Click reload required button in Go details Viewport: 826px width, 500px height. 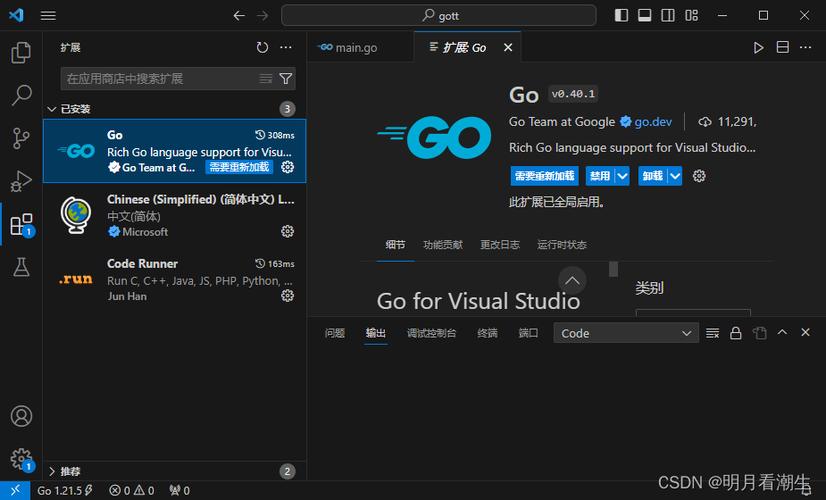coord(544,176)
